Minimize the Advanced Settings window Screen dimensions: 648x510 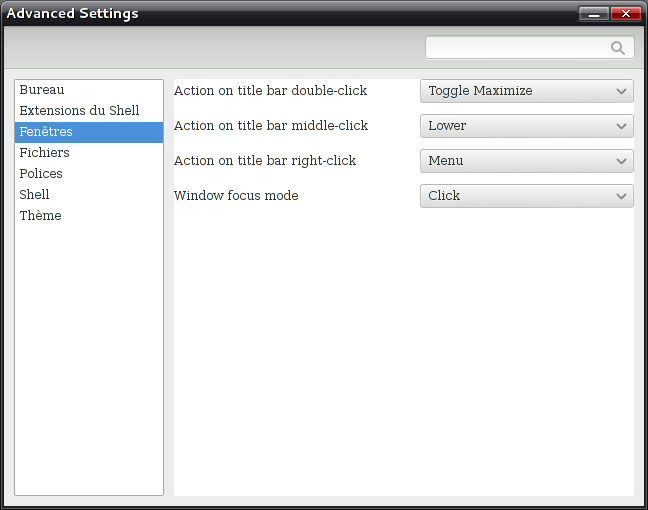pyautogui.click(x=594, y=14)
